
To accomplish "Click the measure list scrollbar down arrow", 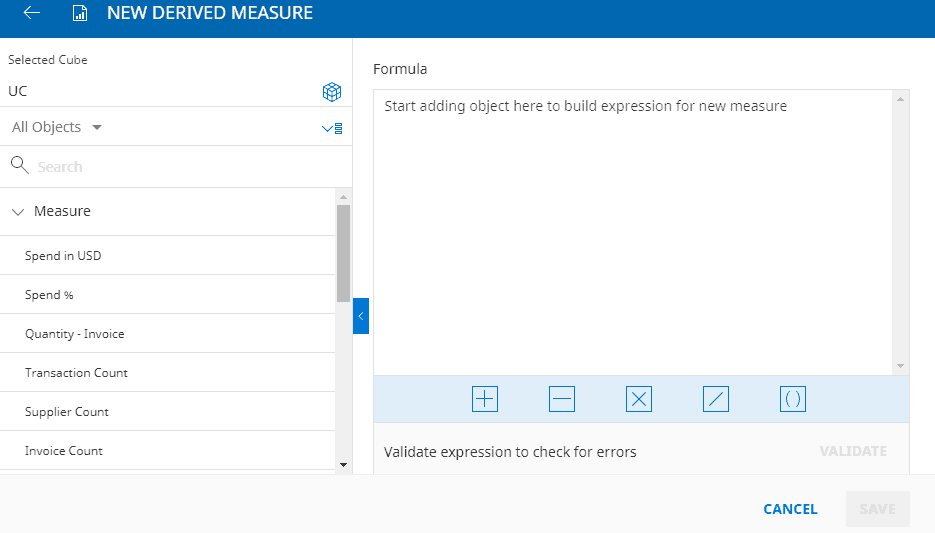I will [343, 464].
